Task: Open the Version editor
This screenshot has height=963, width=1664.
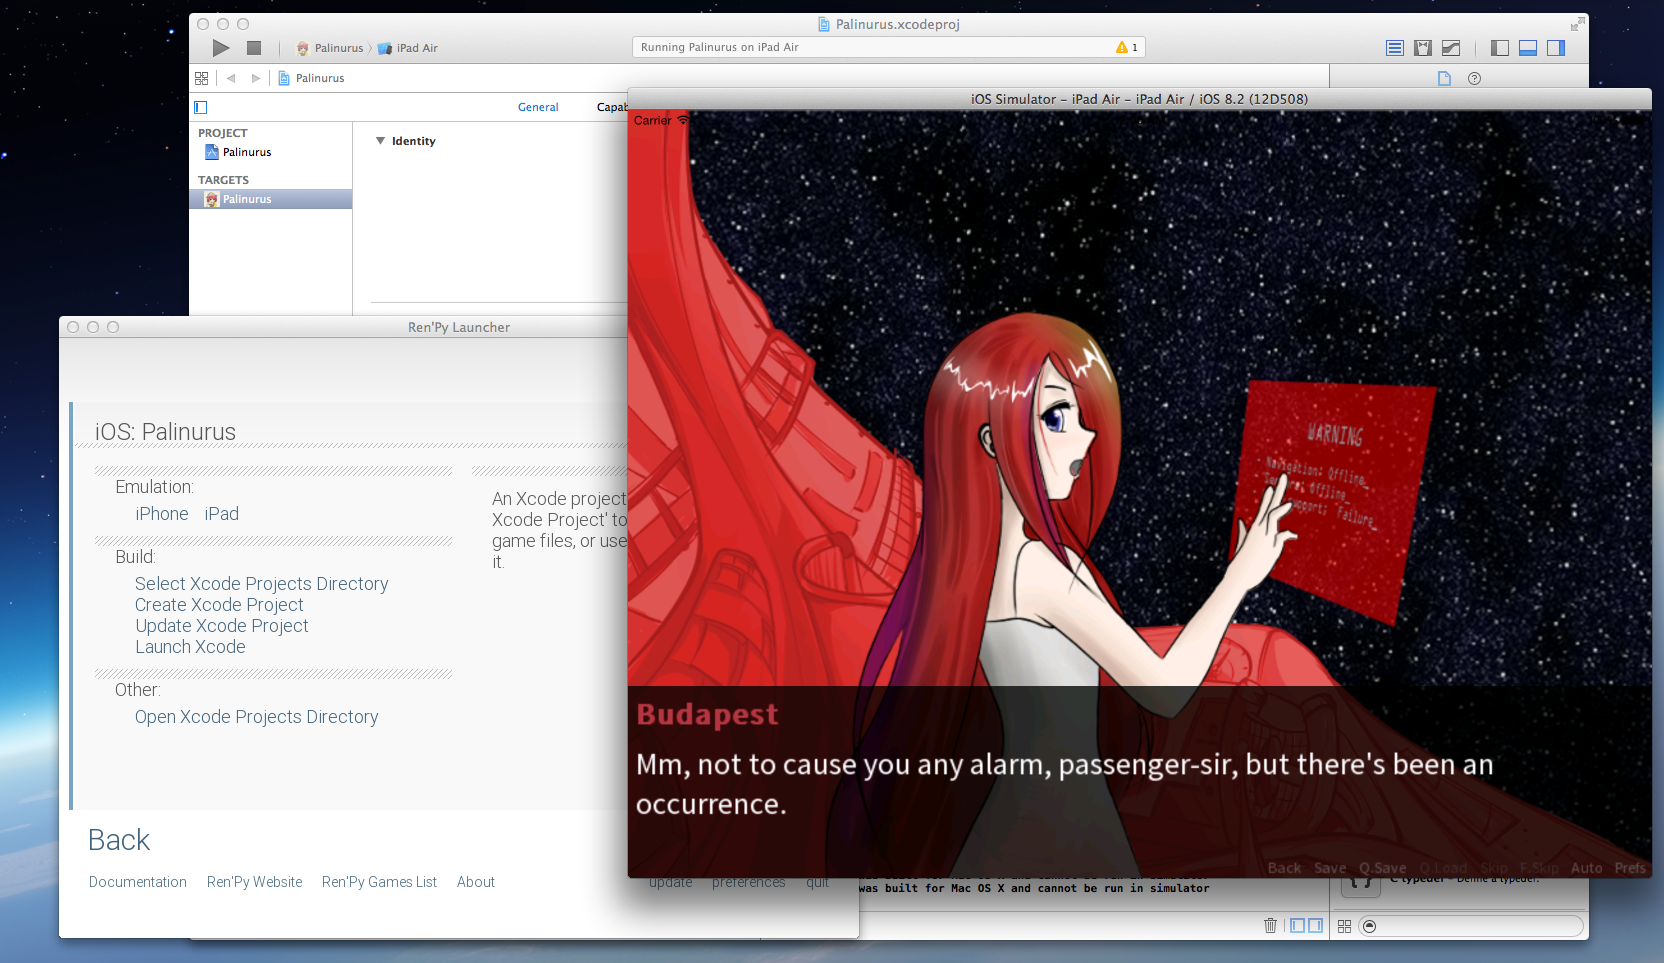Action: click(1451, 48)
